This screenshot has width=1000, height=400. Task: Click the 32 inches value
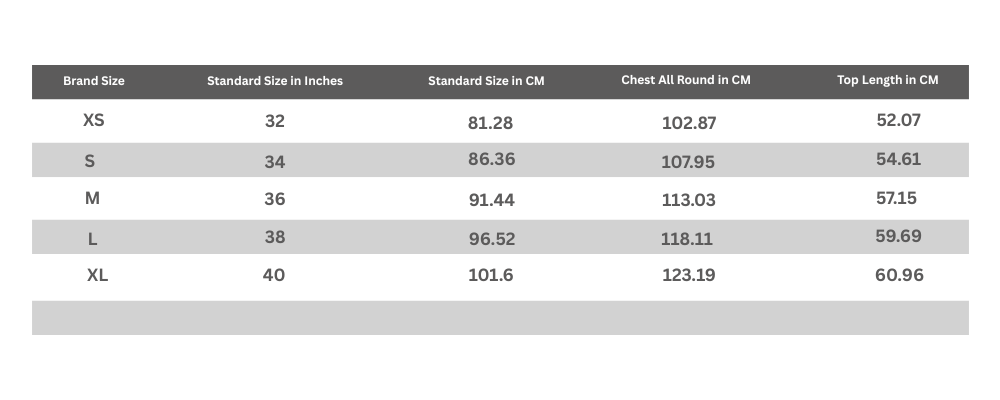pos(275,121)
